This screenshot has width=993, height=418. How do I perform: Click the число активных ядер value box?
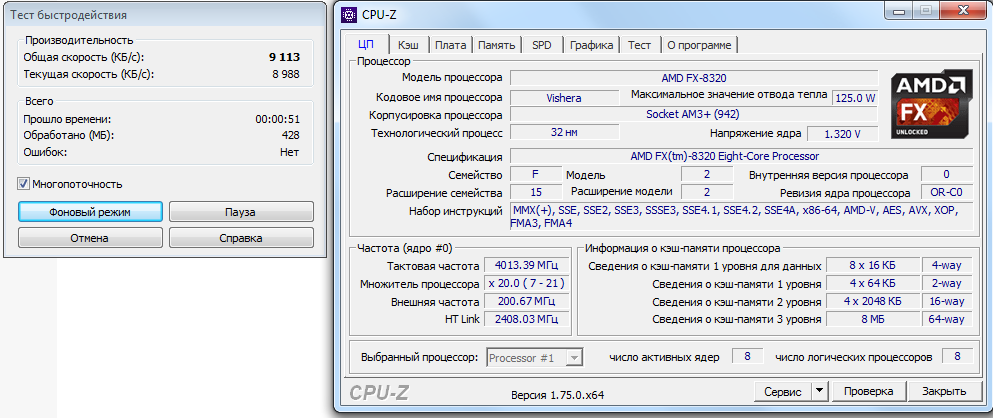click(747, 357)
